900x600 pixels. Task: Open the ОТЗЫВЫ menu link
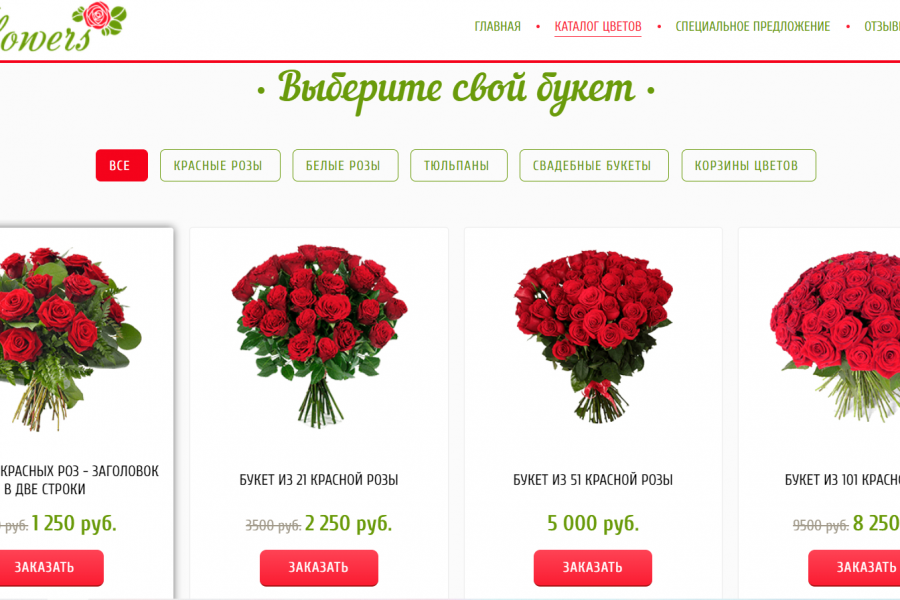pos(882,26)
